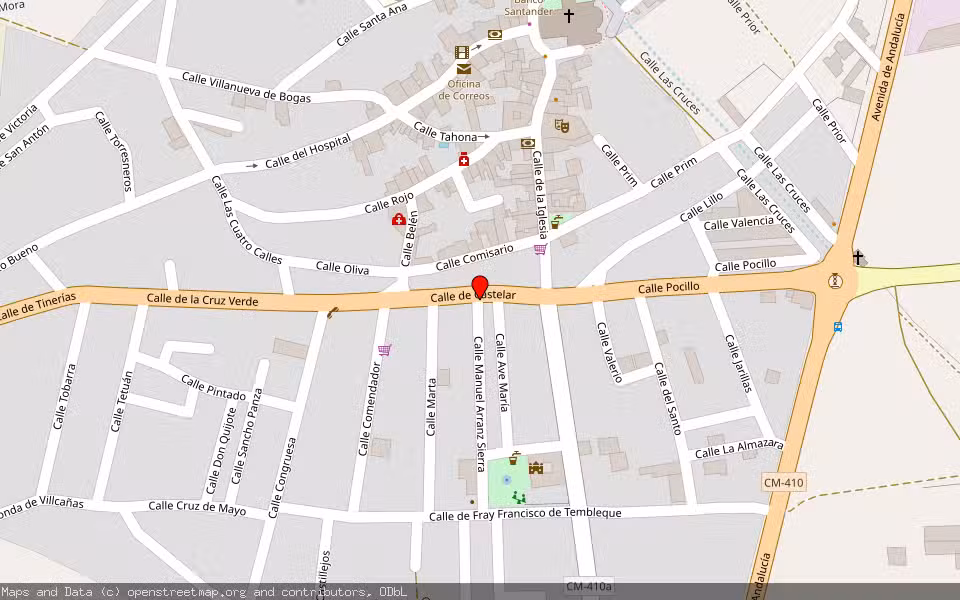
Task: Click the bank icon on Calle de la Iglesia
Action: [x=527, y=143]
